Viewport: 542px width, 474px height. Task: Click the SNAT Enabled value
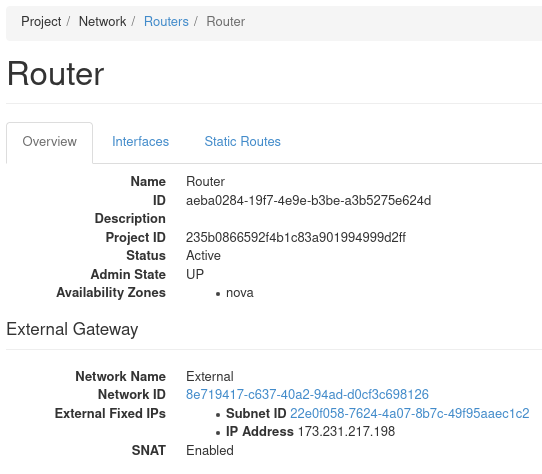(210, 450)
